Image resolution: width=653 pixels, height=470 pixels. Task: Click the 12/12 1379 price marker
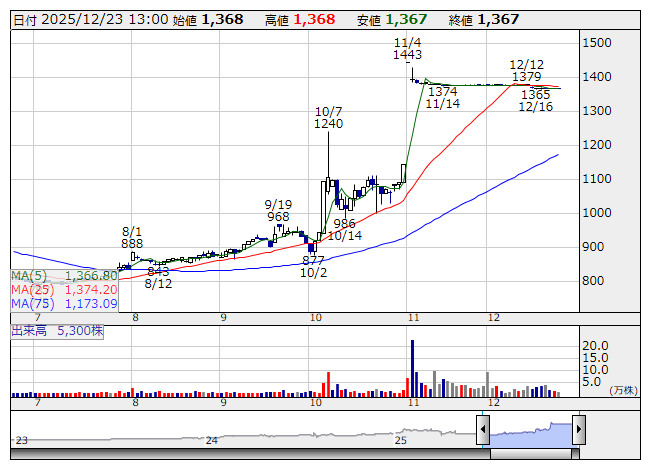[x=526, y=71]
